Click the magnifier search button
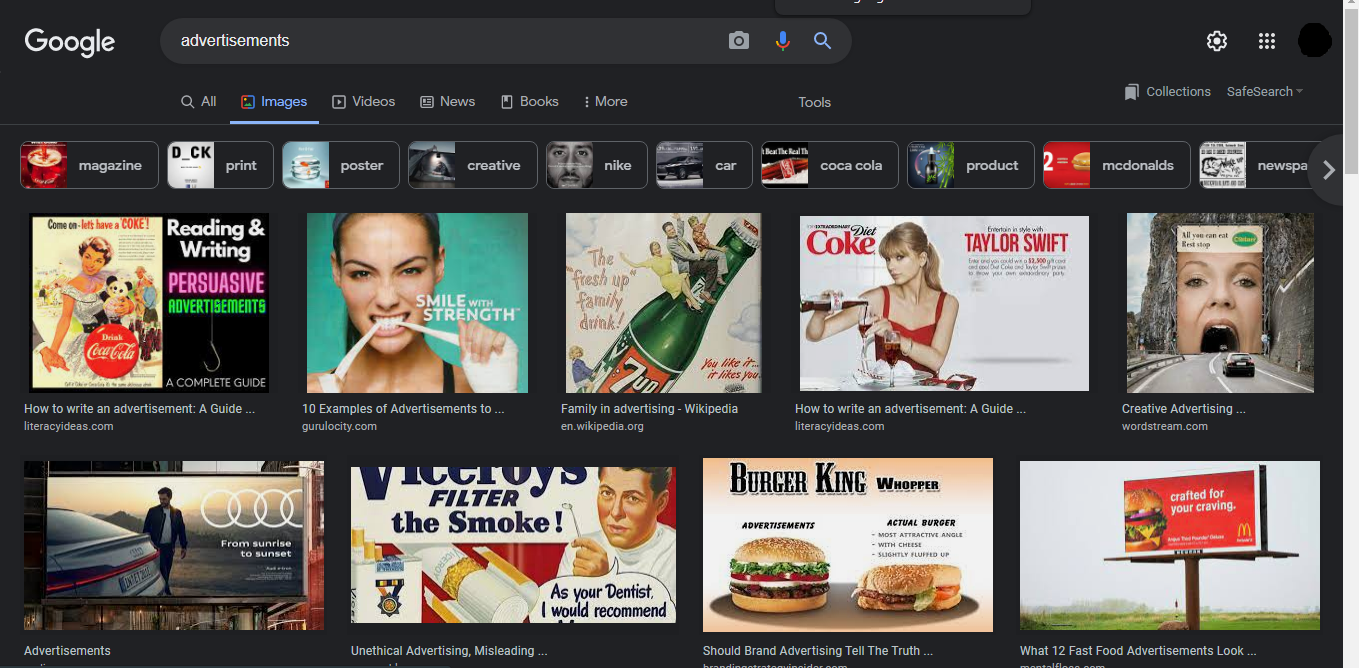1359x668 pixels. coord(822,41)
